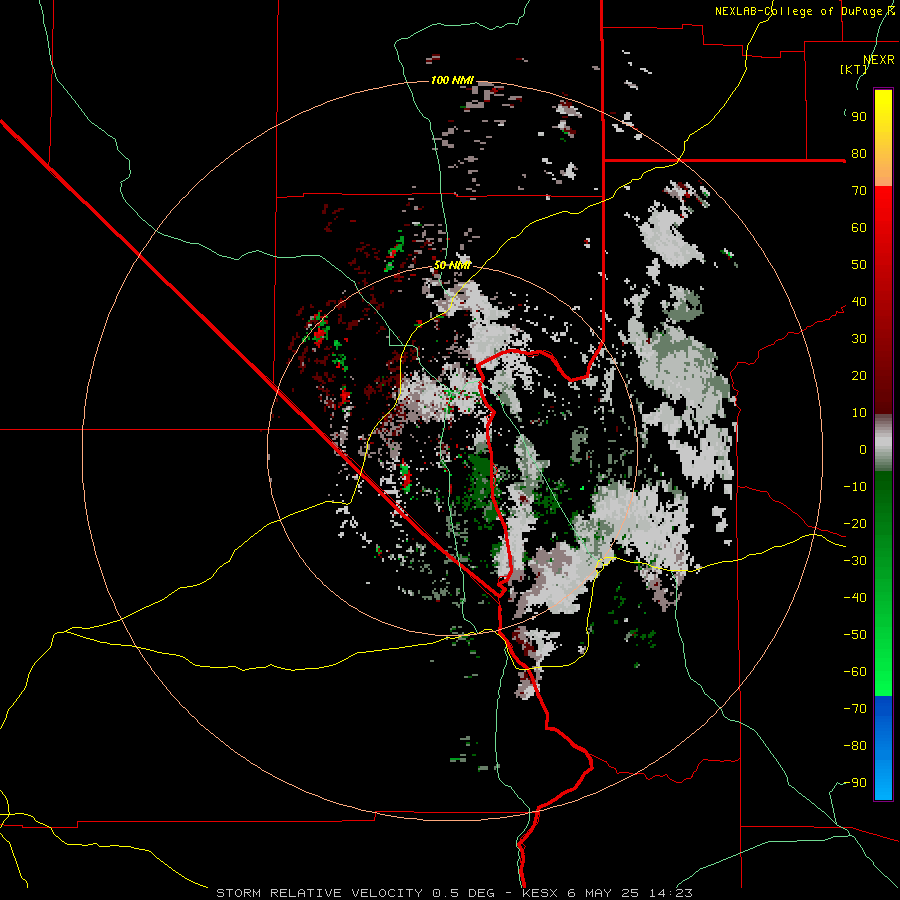Click the "50 NMI" range ring label
The image size is (900, 900).
452,265
